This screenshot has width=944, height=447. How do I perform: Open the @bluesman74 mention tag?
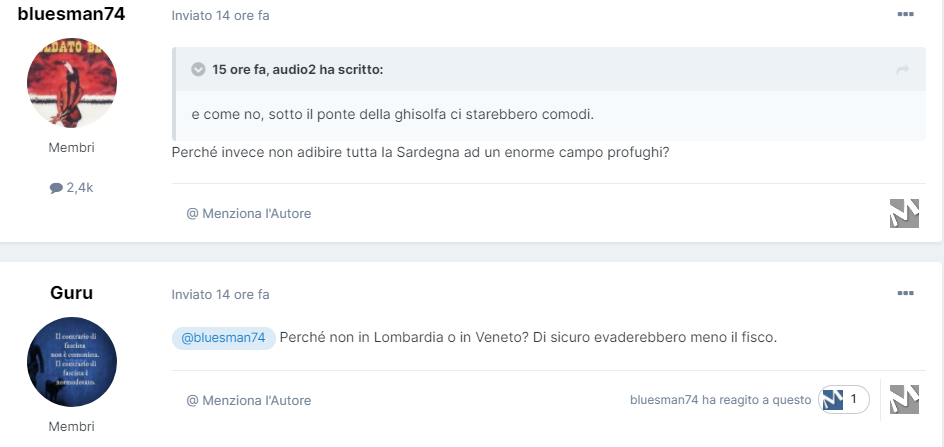click(x=223, y=338)
